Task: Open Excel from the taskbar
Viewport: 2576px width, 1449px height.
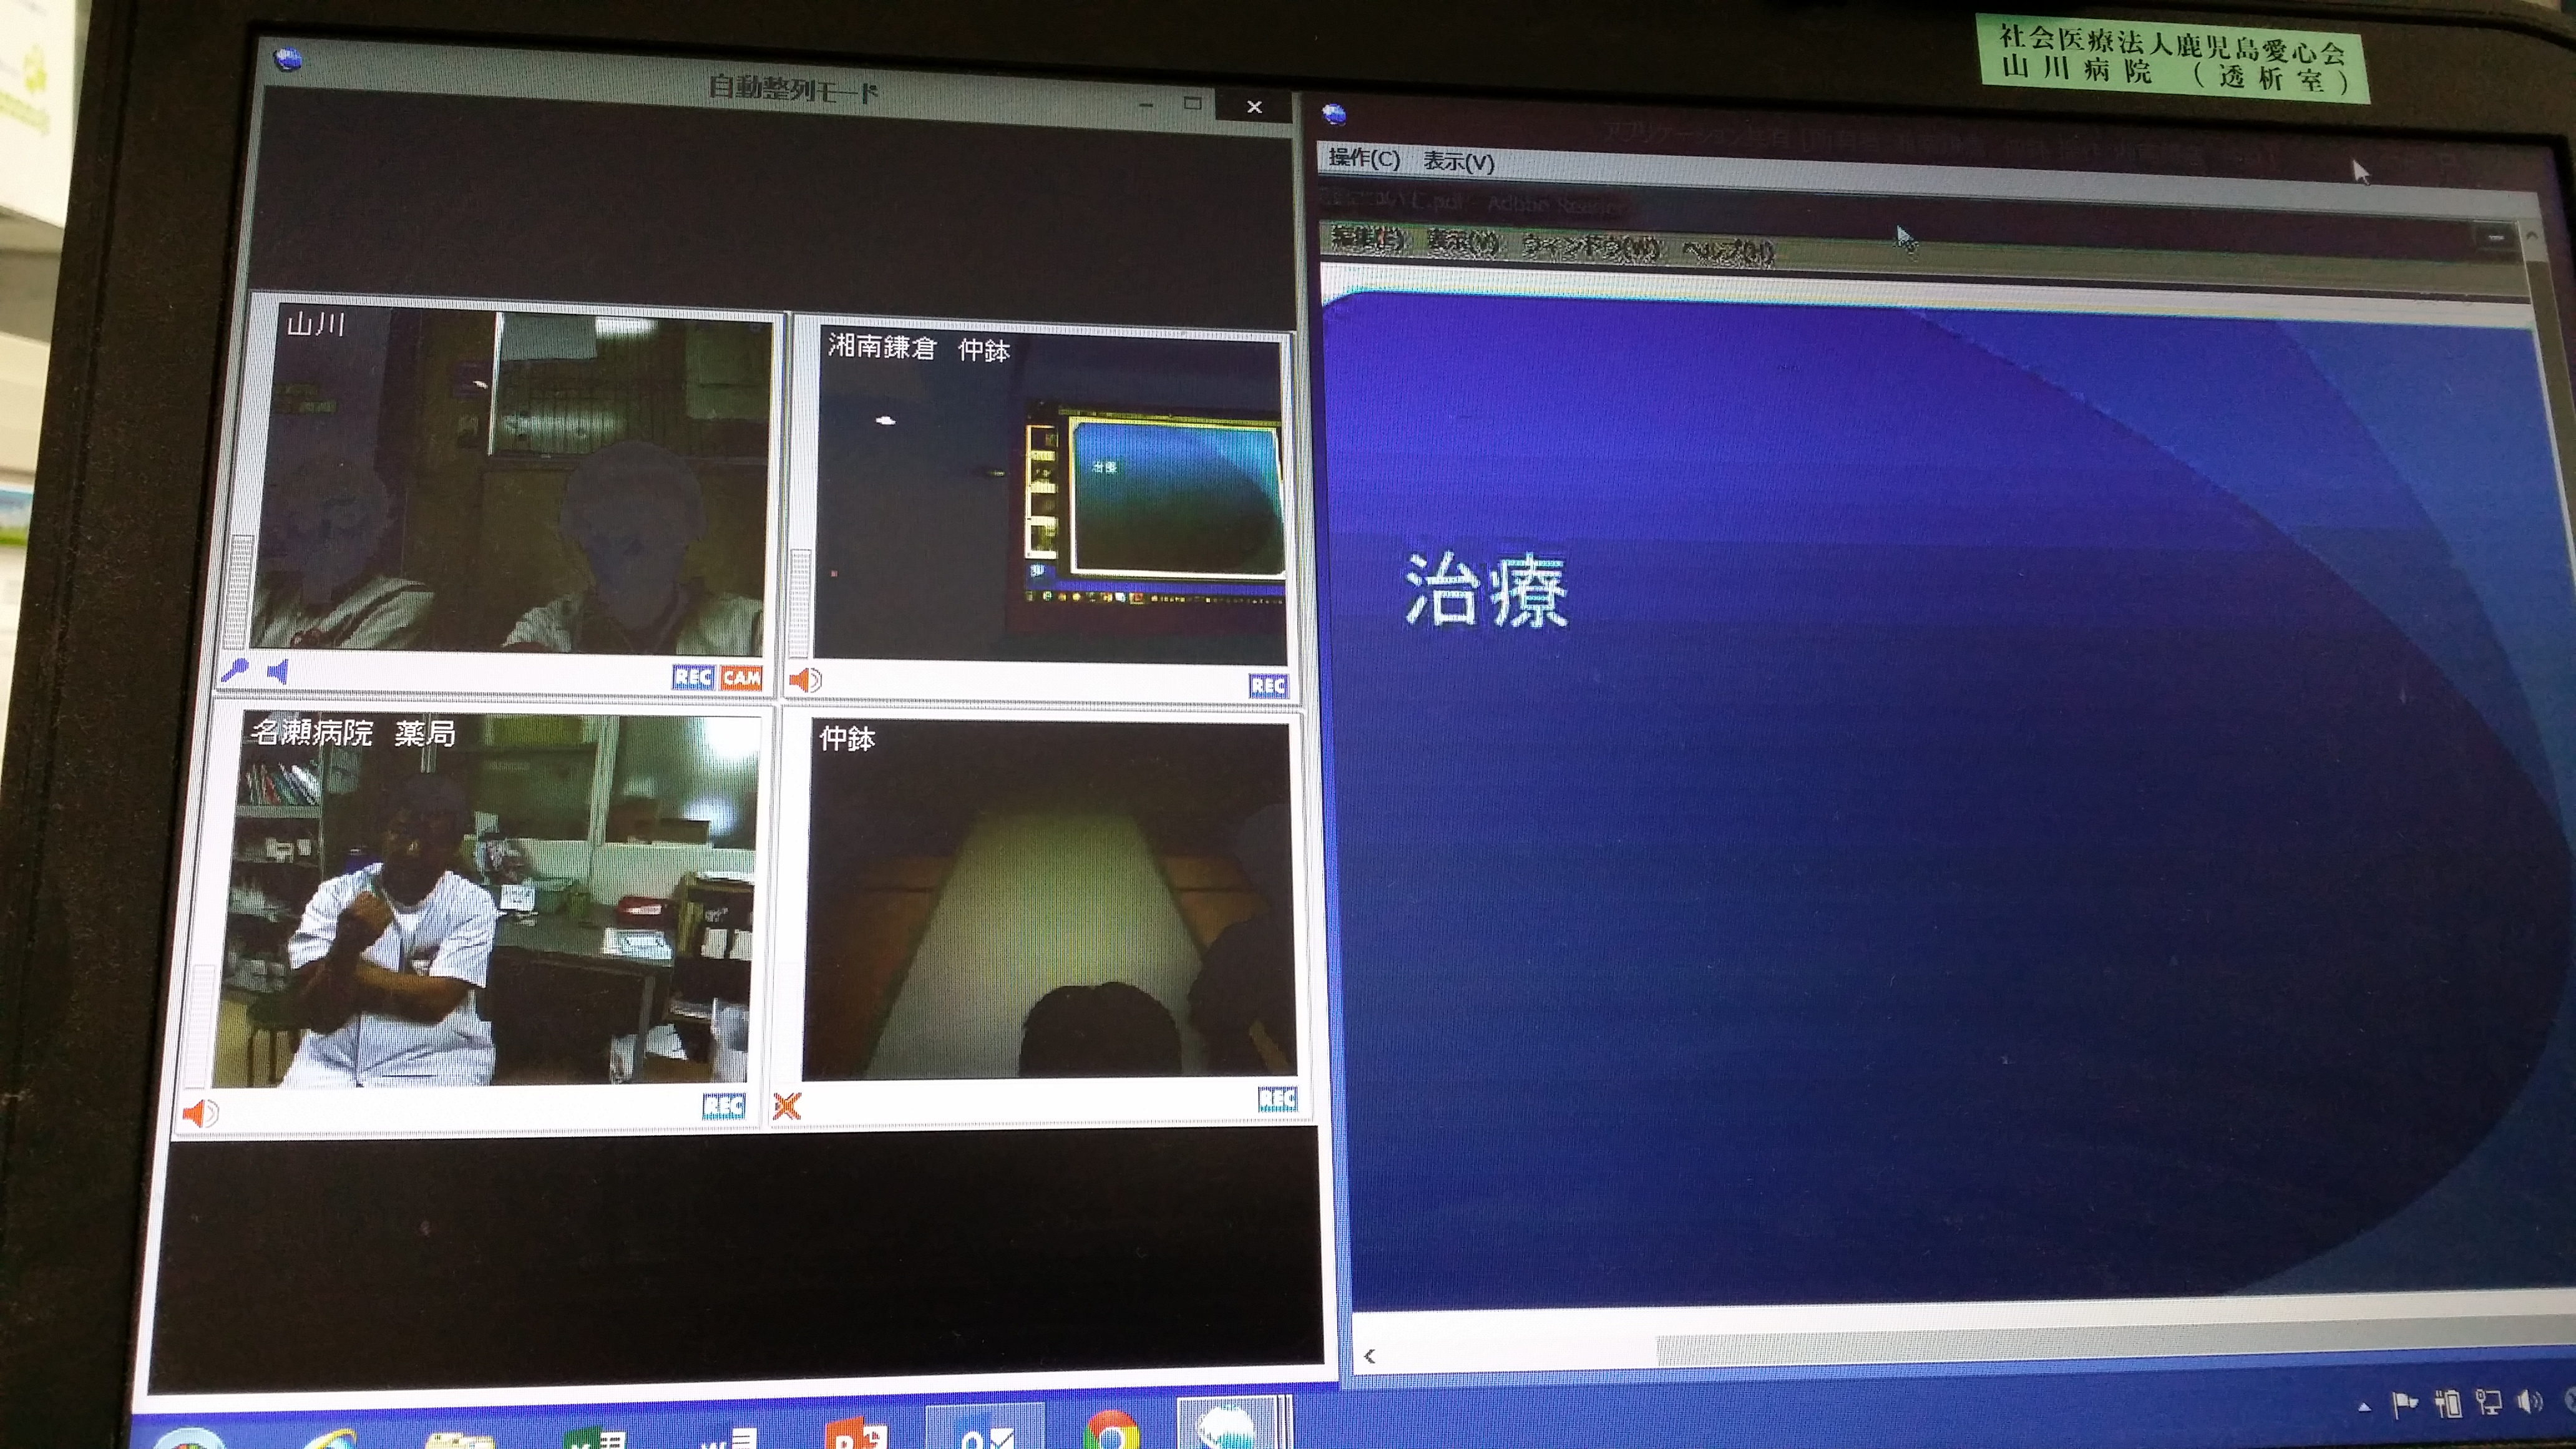Action: click(x=595, y=1438)
